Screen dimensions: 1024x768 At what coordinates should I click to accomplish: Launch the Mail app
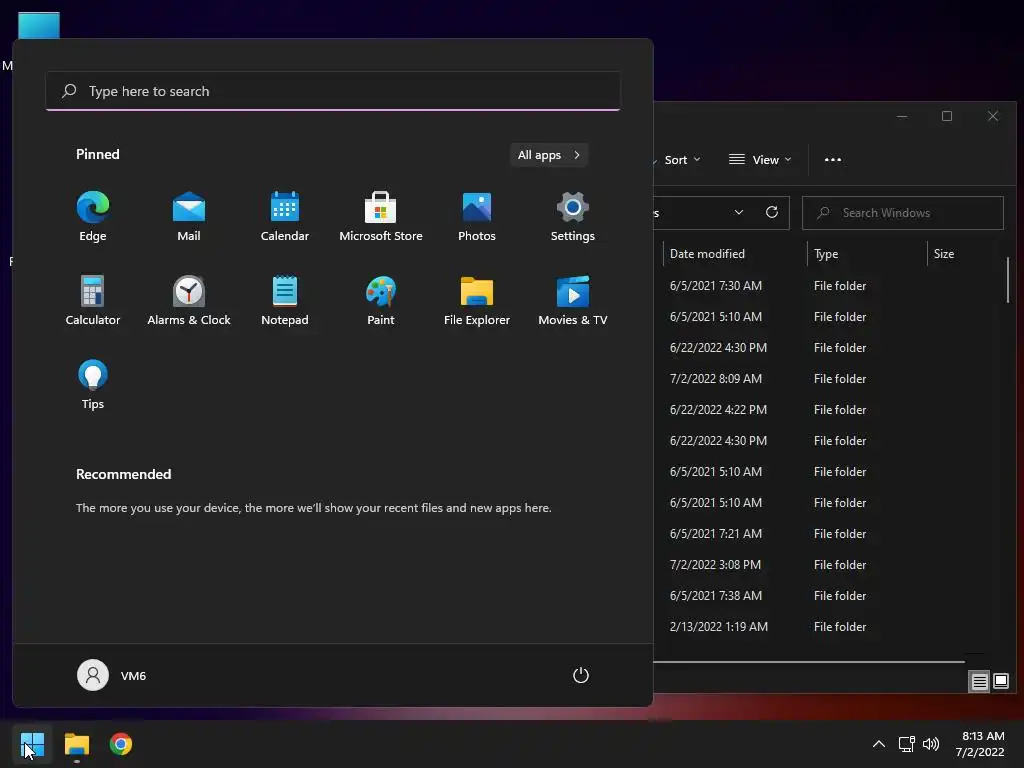pos(189,217)
